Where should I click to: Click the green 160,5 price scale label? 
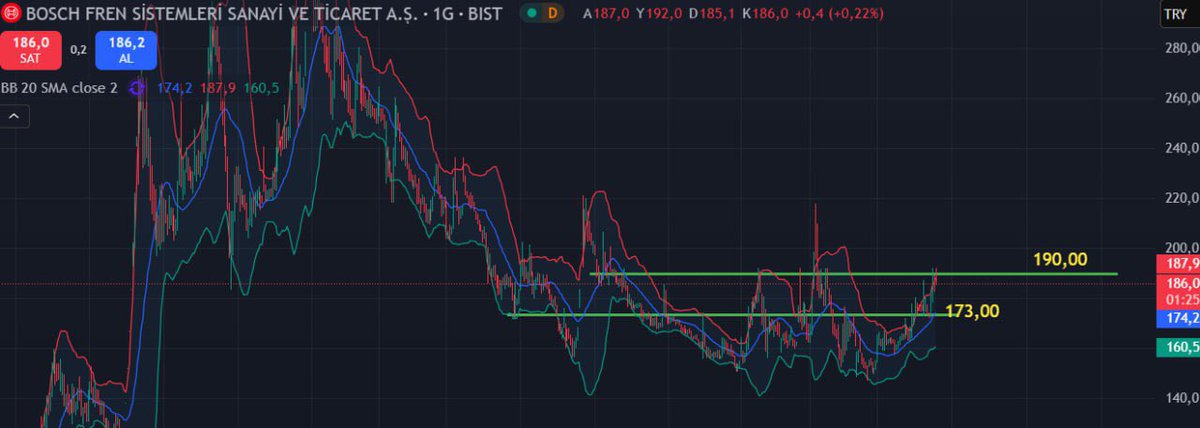click(1180, 347)
